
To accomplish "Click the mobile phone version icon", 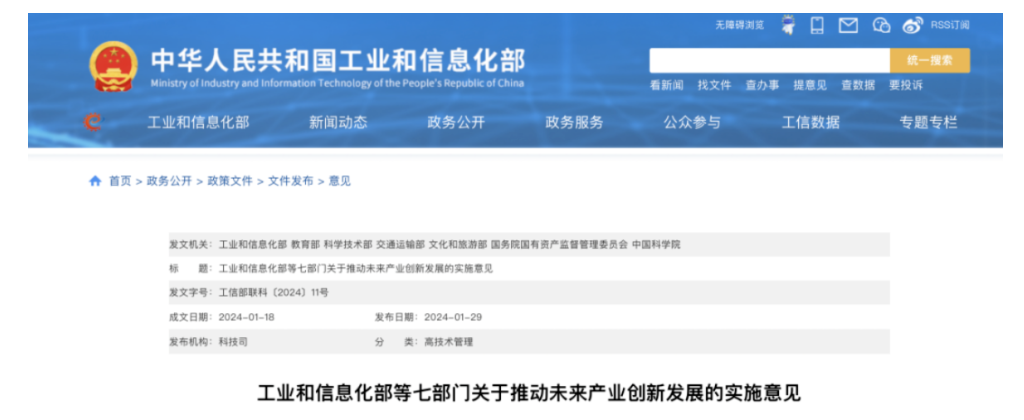I will pos(817,25).
